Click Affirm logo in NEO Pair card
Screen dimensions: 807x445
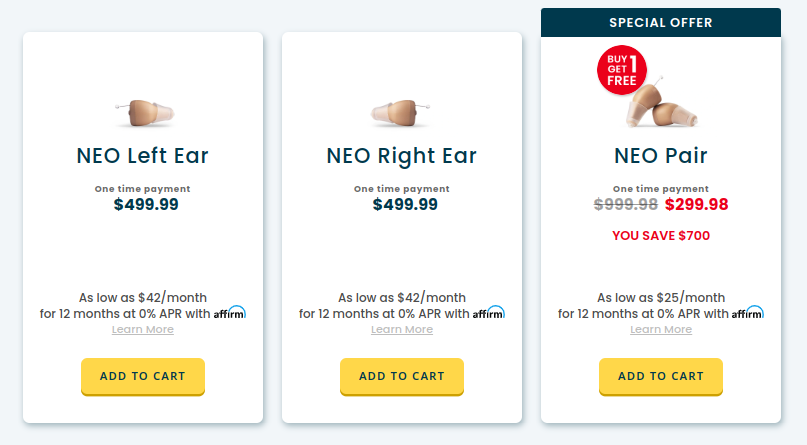[x=747, y=313]
